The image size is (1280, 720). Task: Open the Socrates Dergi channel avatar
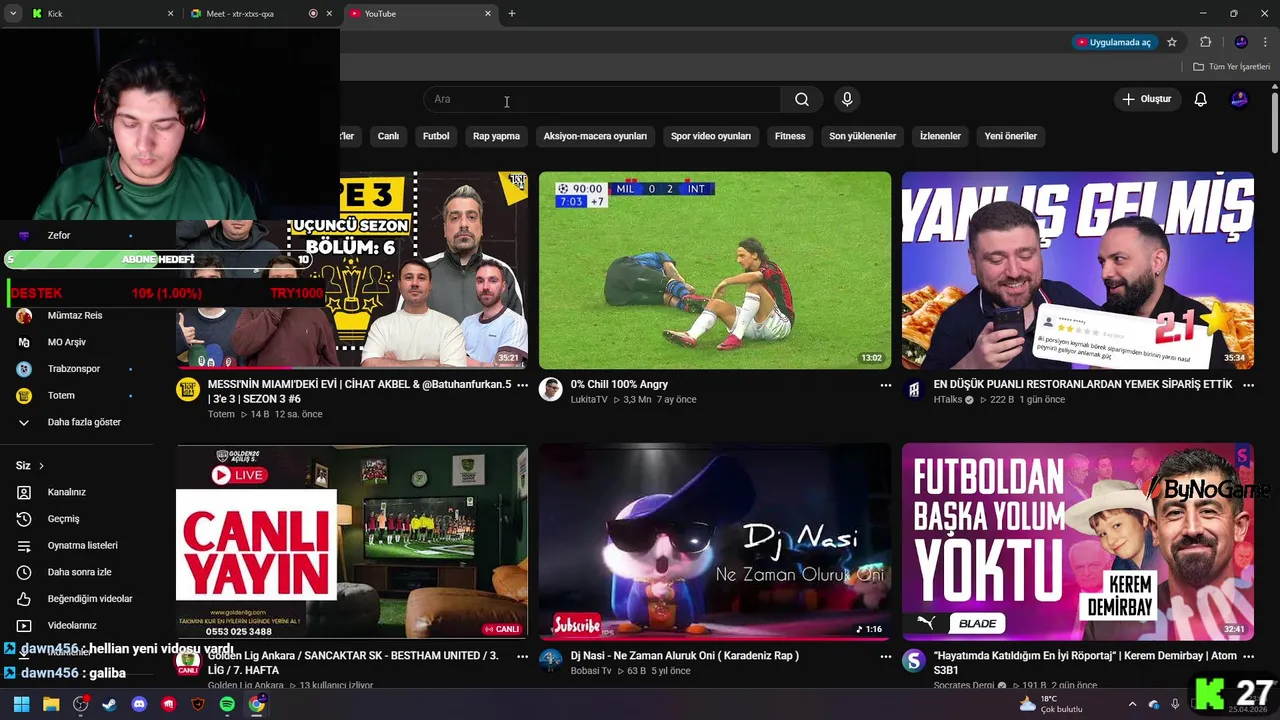[x=913, y=661]
